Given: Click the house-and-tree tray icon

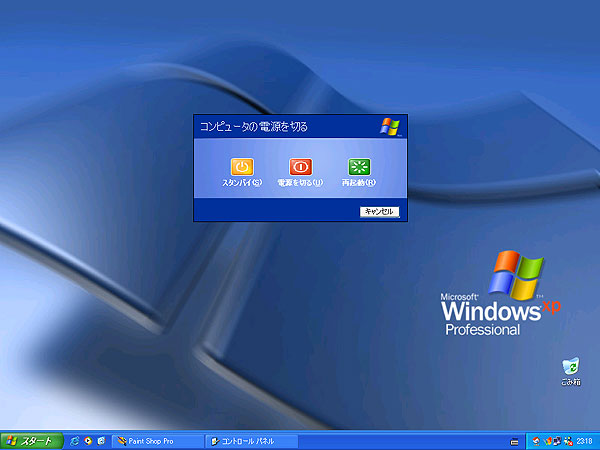Looking at the screenshot, I should pos(536,441).
